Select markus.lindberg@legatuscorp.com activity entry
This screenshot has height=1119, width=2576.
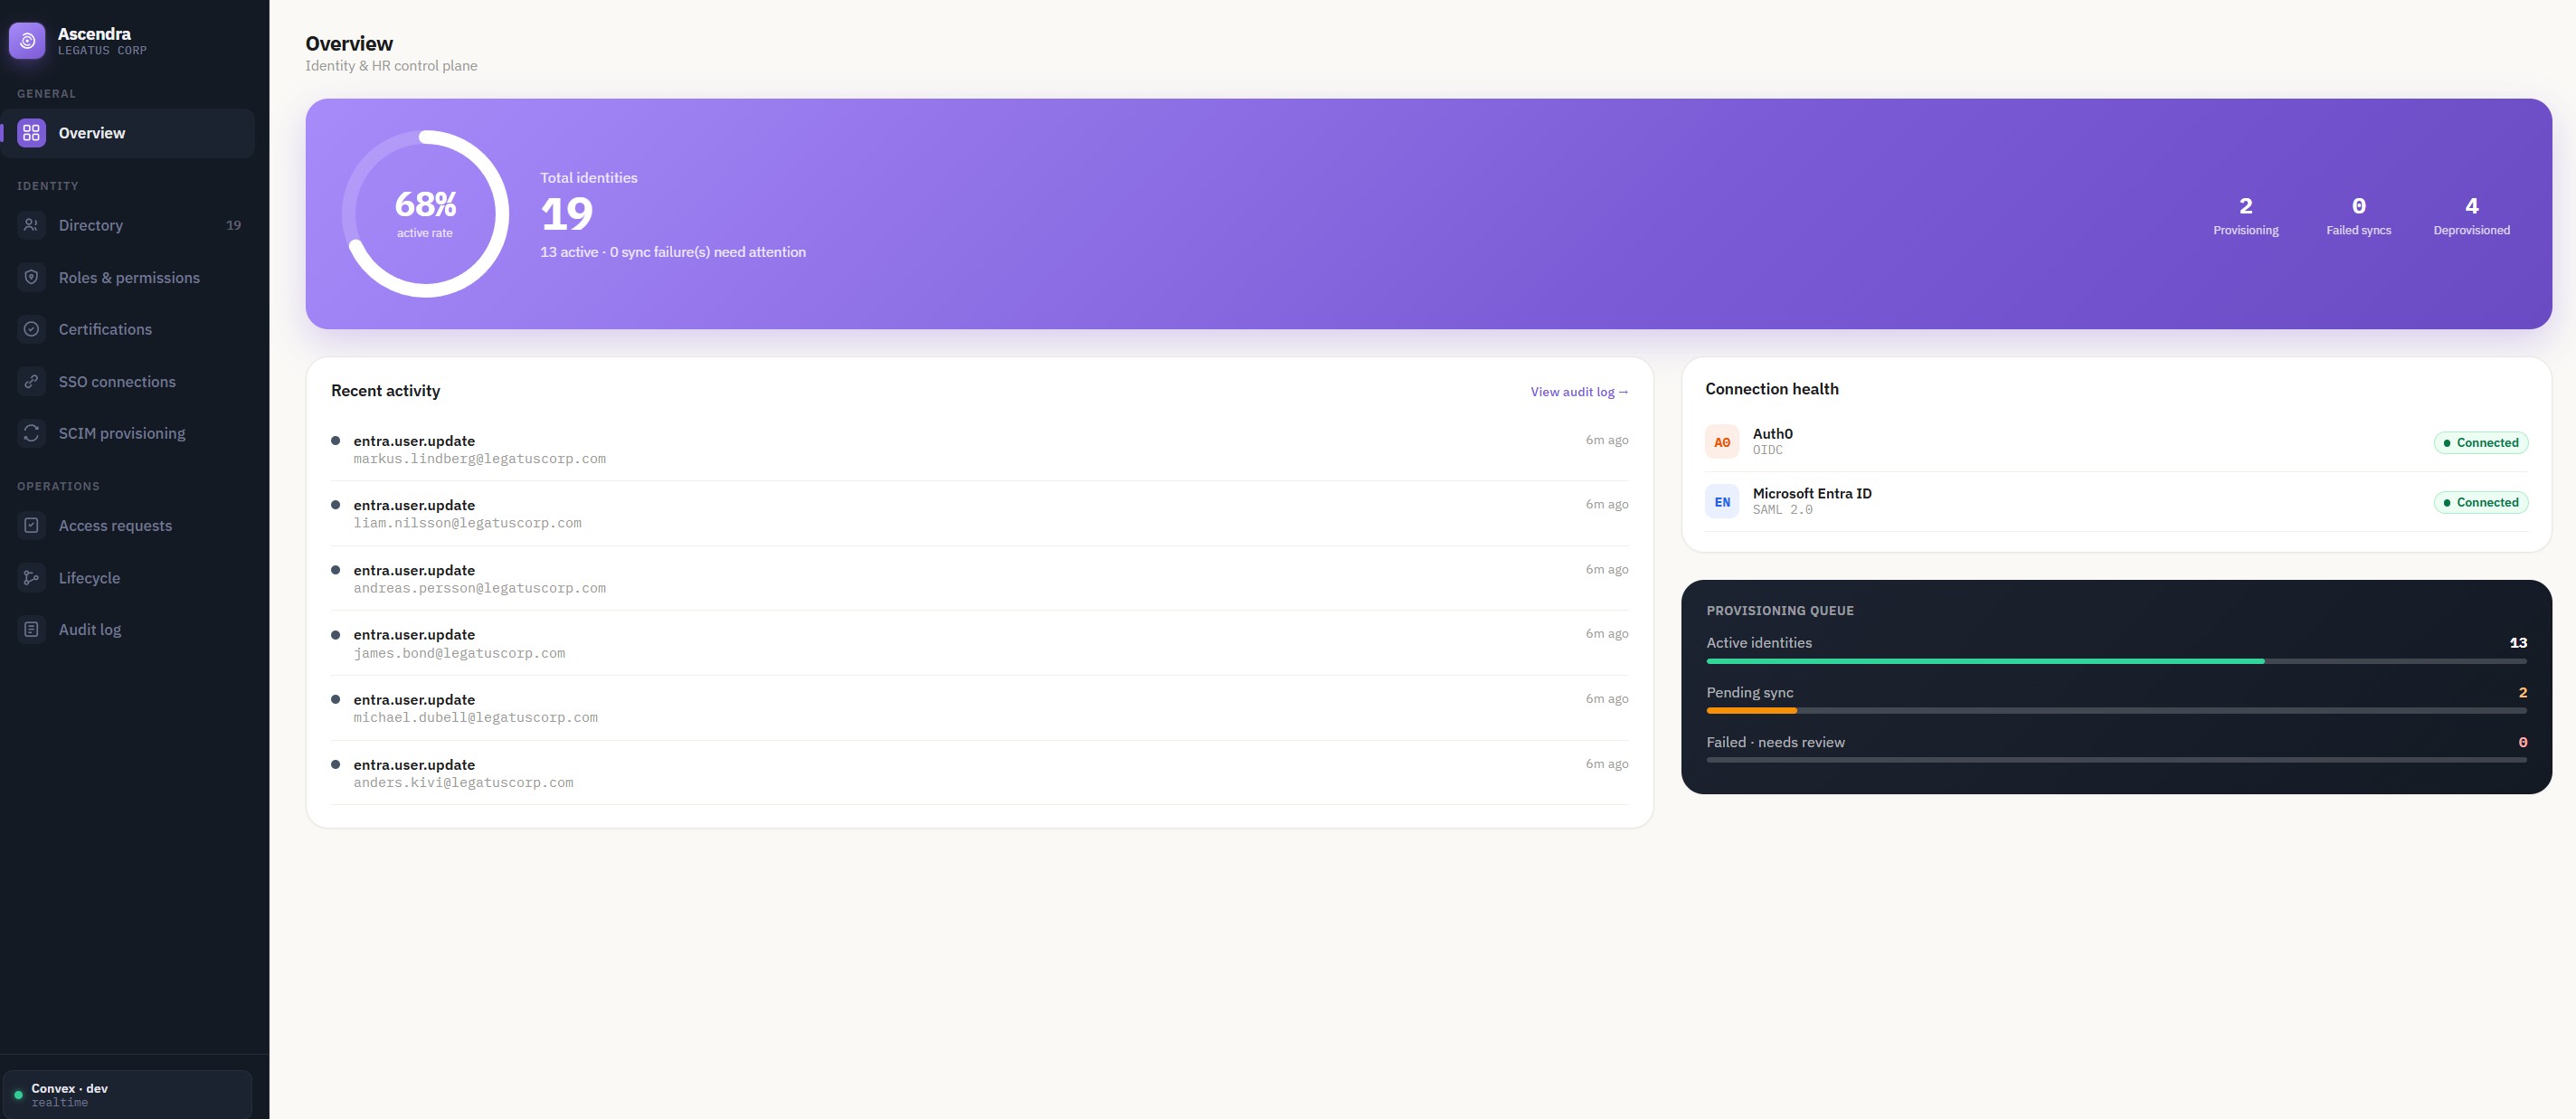(979, 449)
